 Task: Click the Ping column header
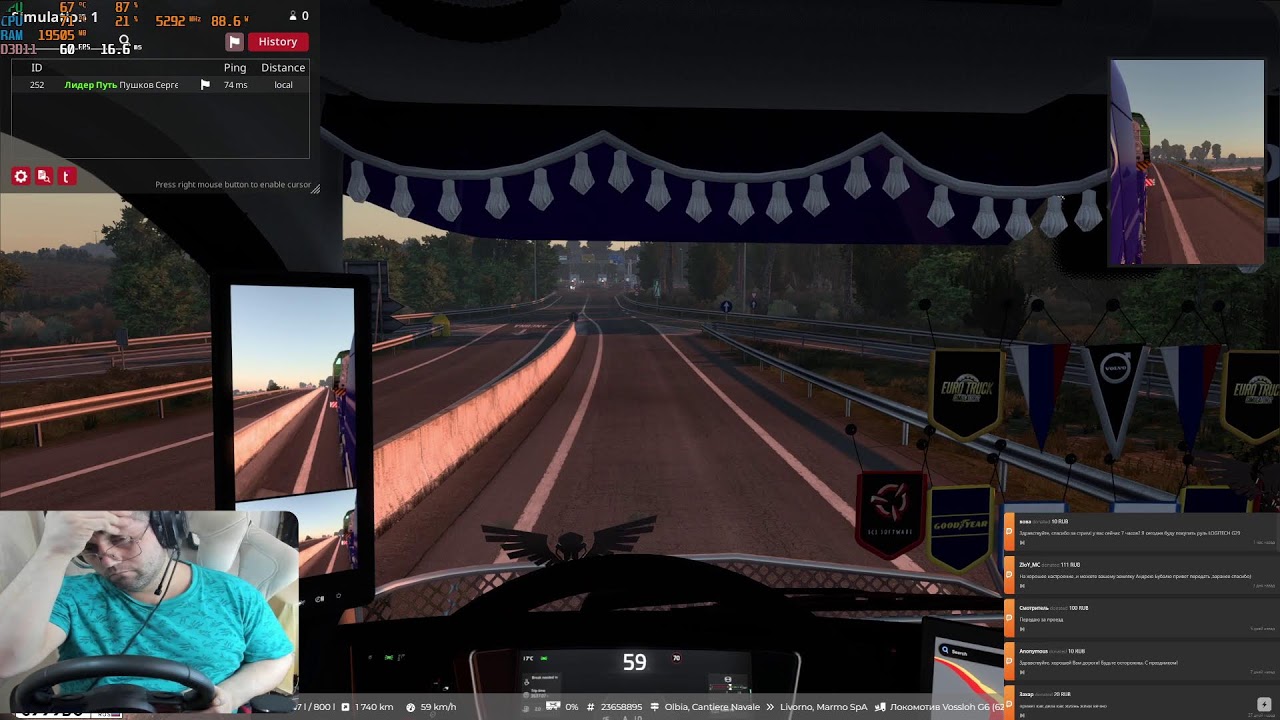(235, 68)
